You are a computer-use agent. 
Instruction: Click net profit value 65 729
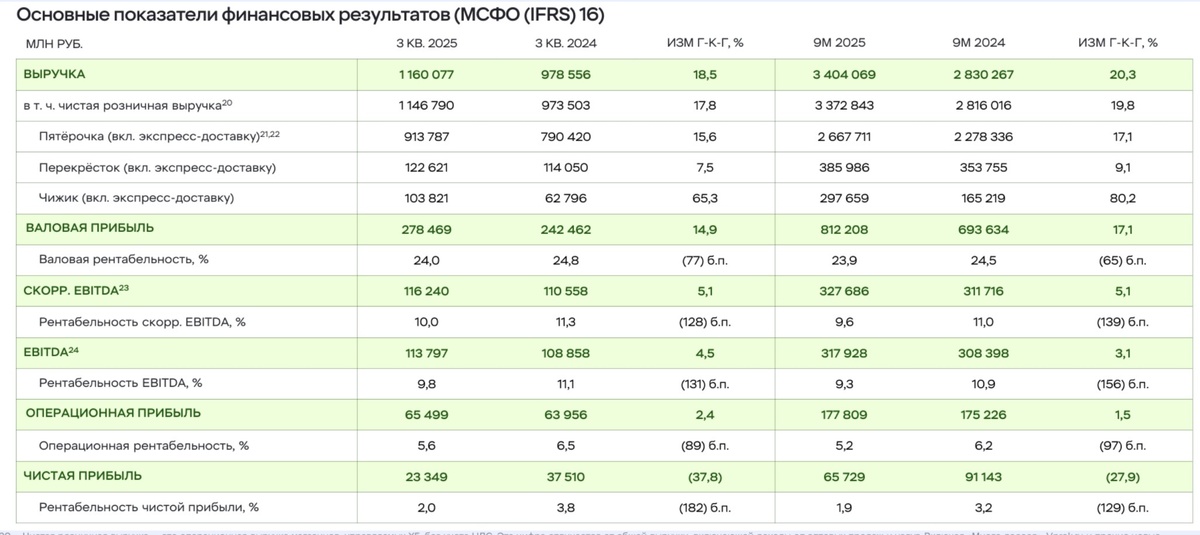pyautogui.click(x=846, y=476)
